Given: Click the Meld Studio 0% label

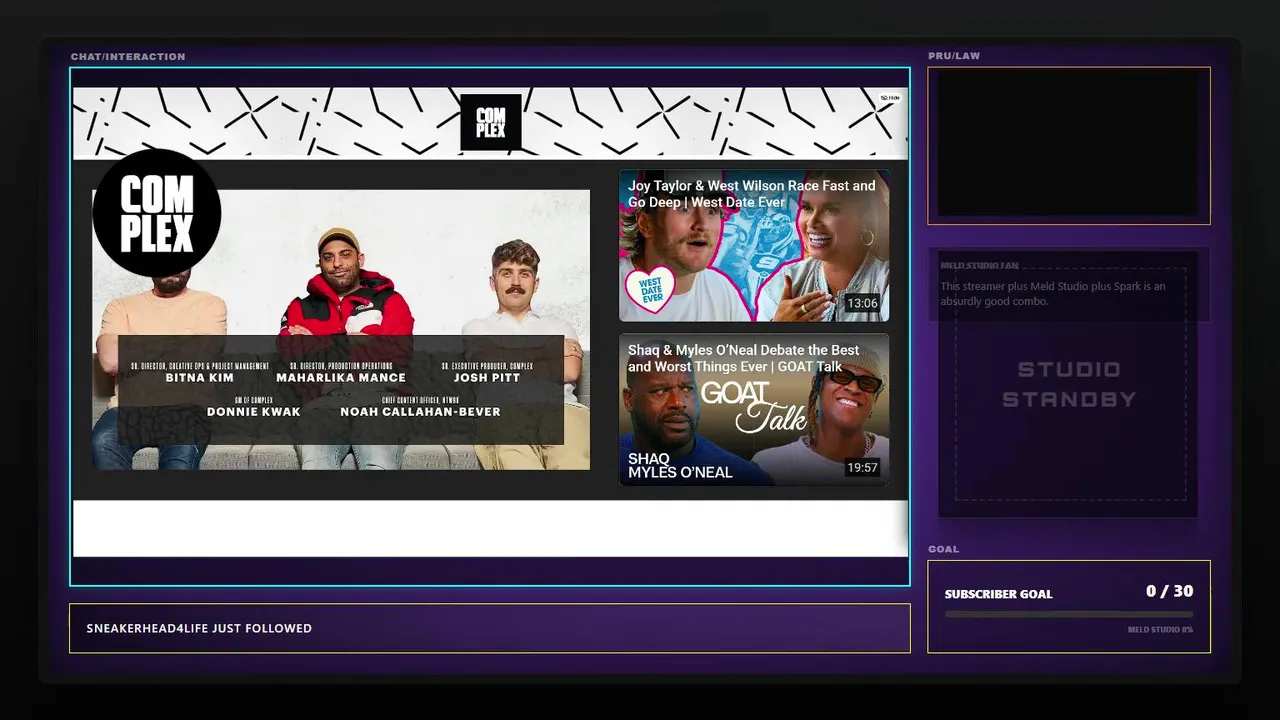Looking at the screenshot, I should [1160, 630].
